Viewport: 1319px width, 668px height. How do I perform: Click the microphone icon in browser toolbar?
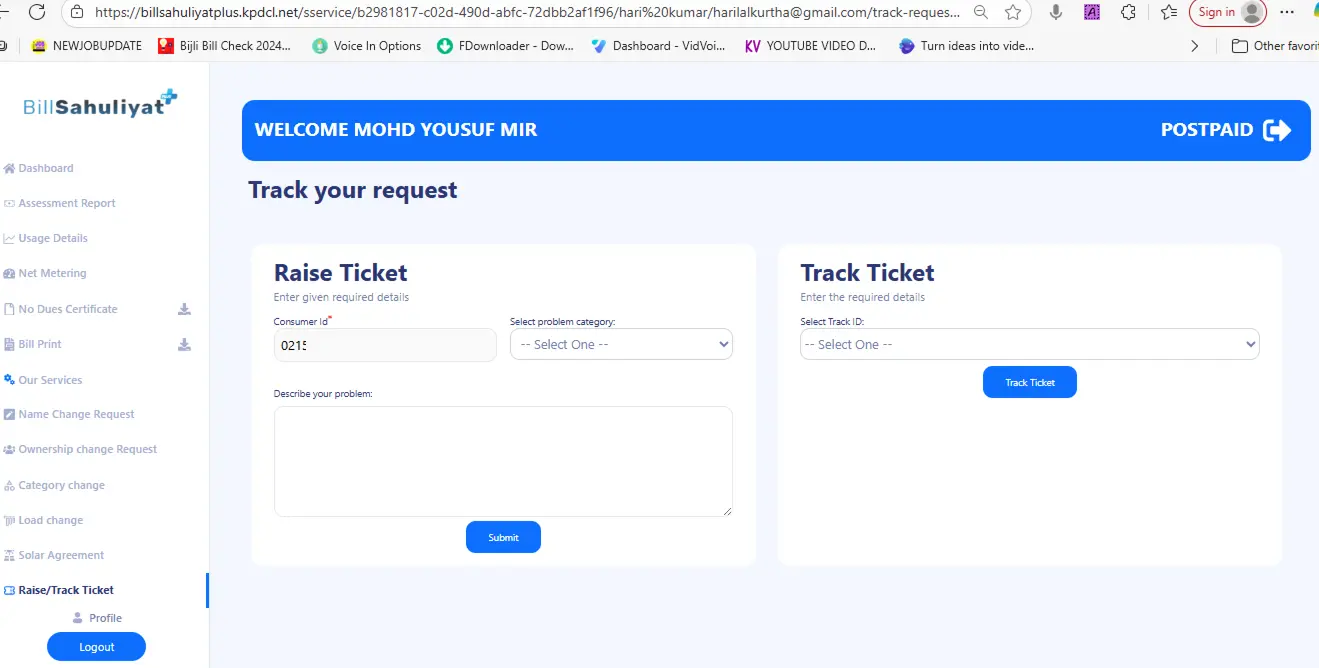click(x=1056, y=12)
